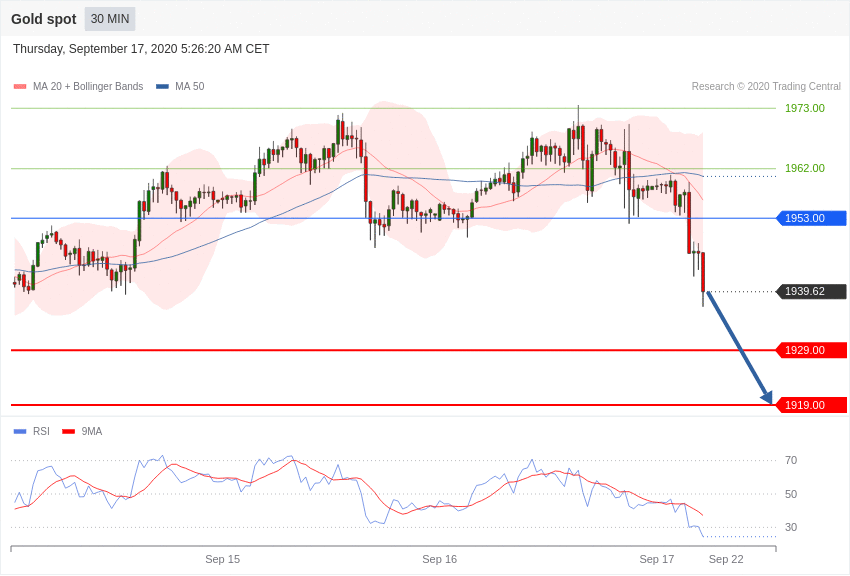
Task: Click the Gold spot chart title
Action: [43, 19]
